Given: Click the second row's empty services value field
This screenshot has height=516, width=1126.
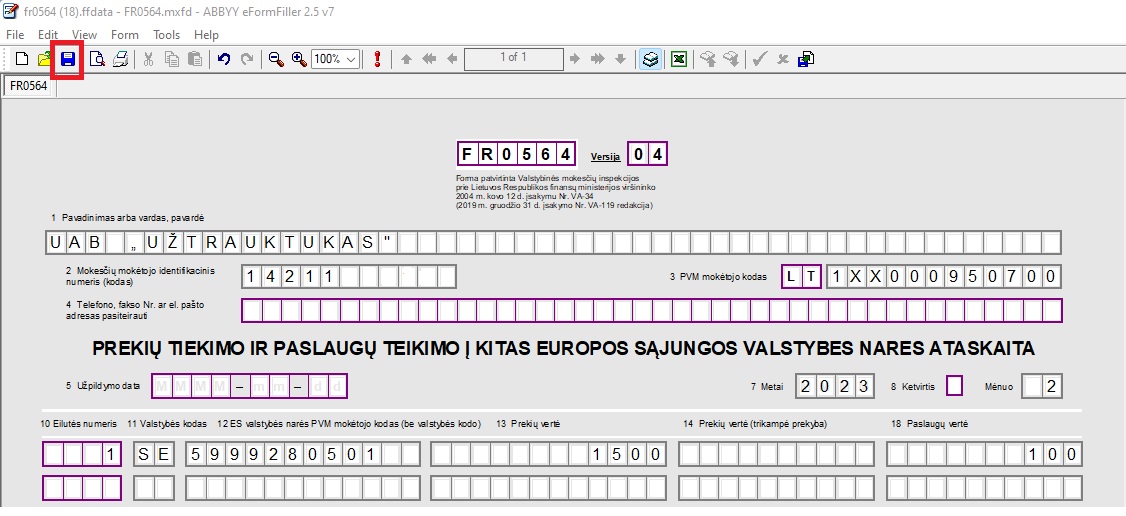Looking at the screenshot, I should tap(984, 488).
